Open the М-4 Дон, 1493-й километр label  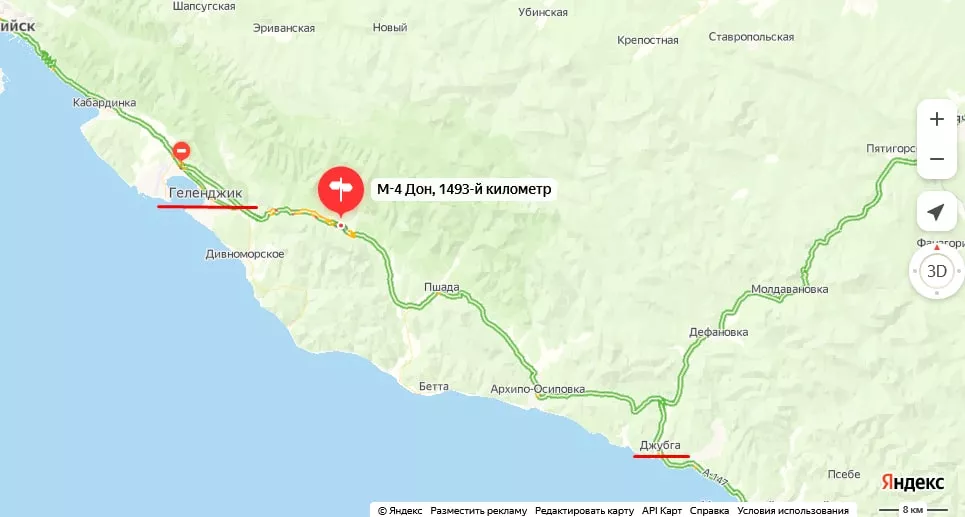point(464,189)
